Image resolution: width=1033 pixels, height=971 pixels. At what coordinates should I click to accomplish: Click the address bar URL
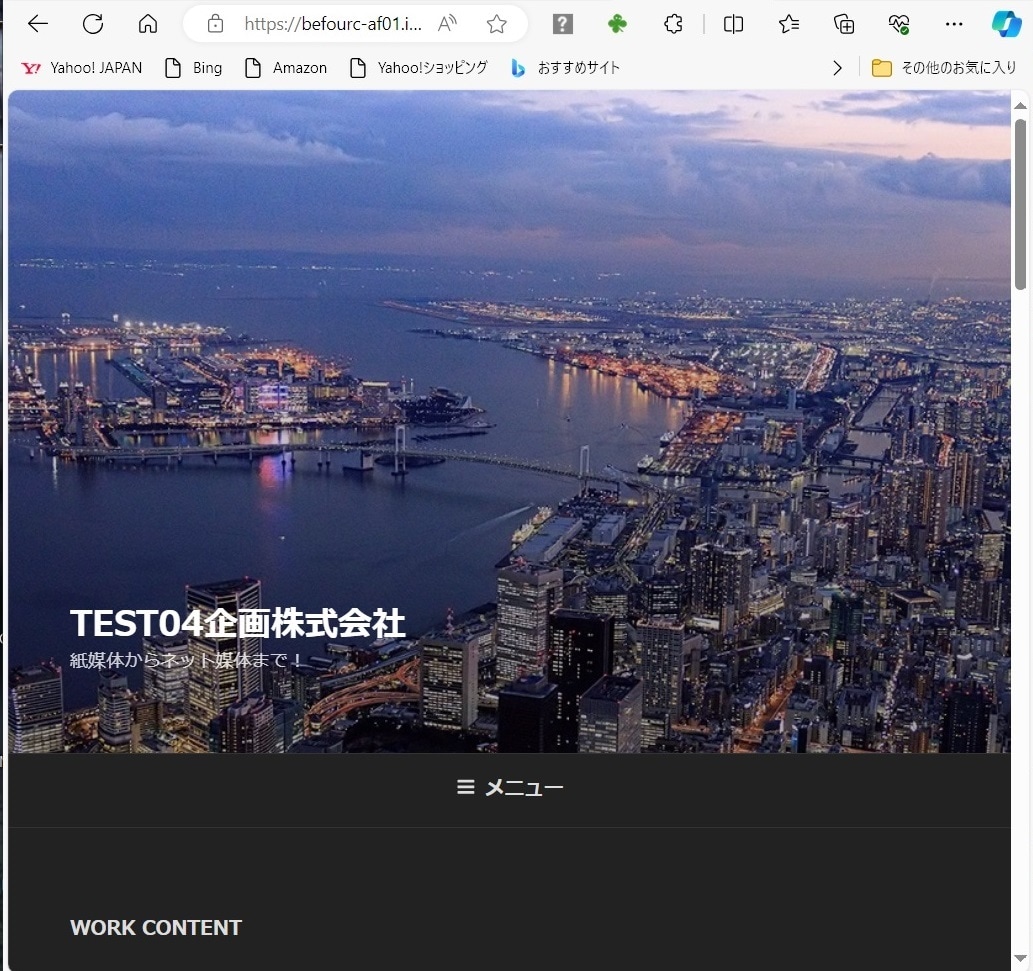pyautogui.click(x=333, y=24)
